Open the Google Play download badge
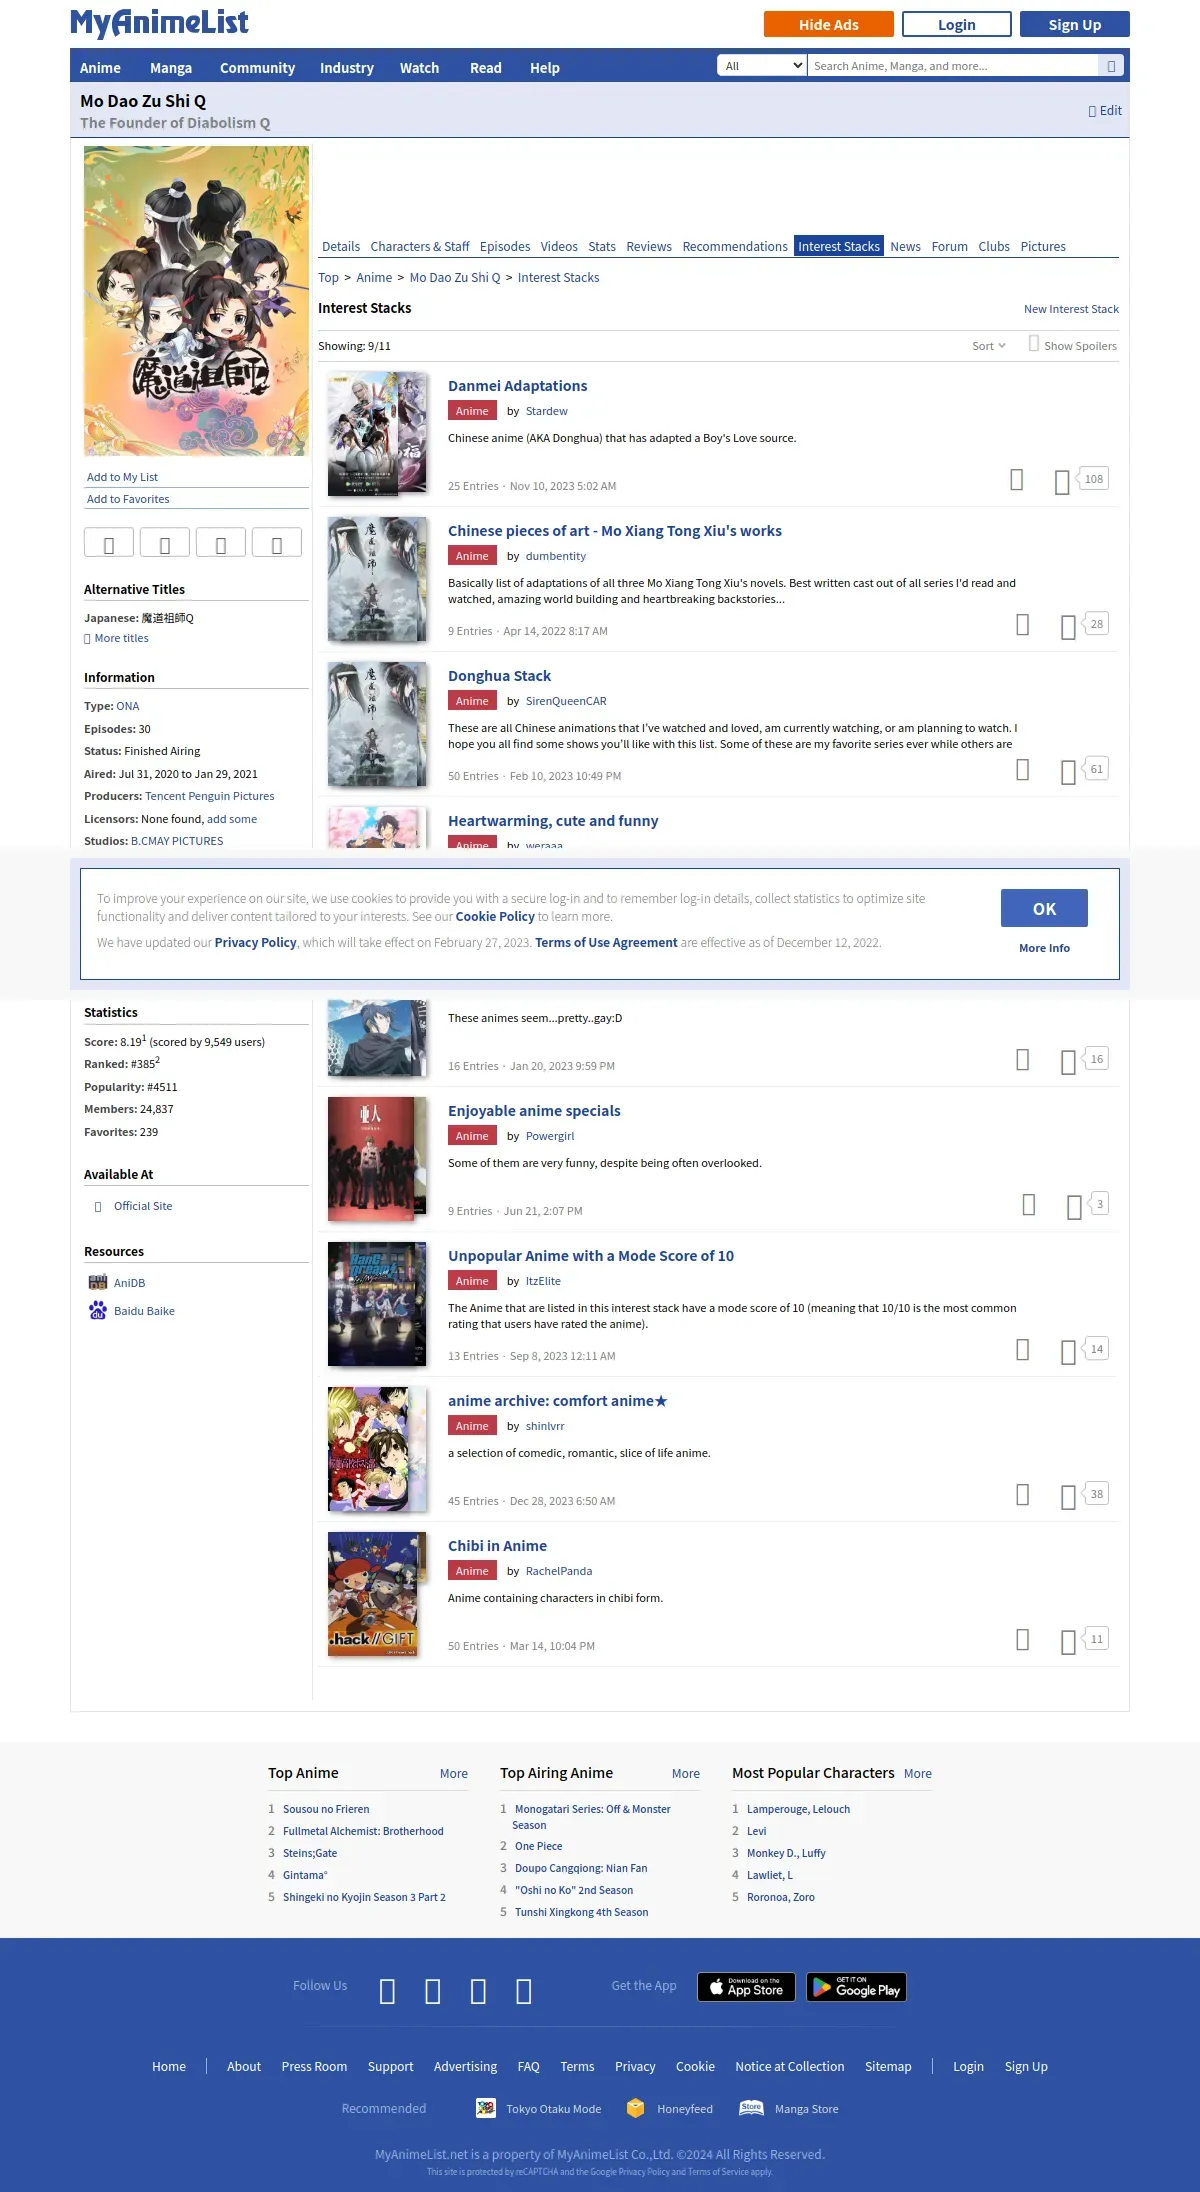 [857, 1987]
